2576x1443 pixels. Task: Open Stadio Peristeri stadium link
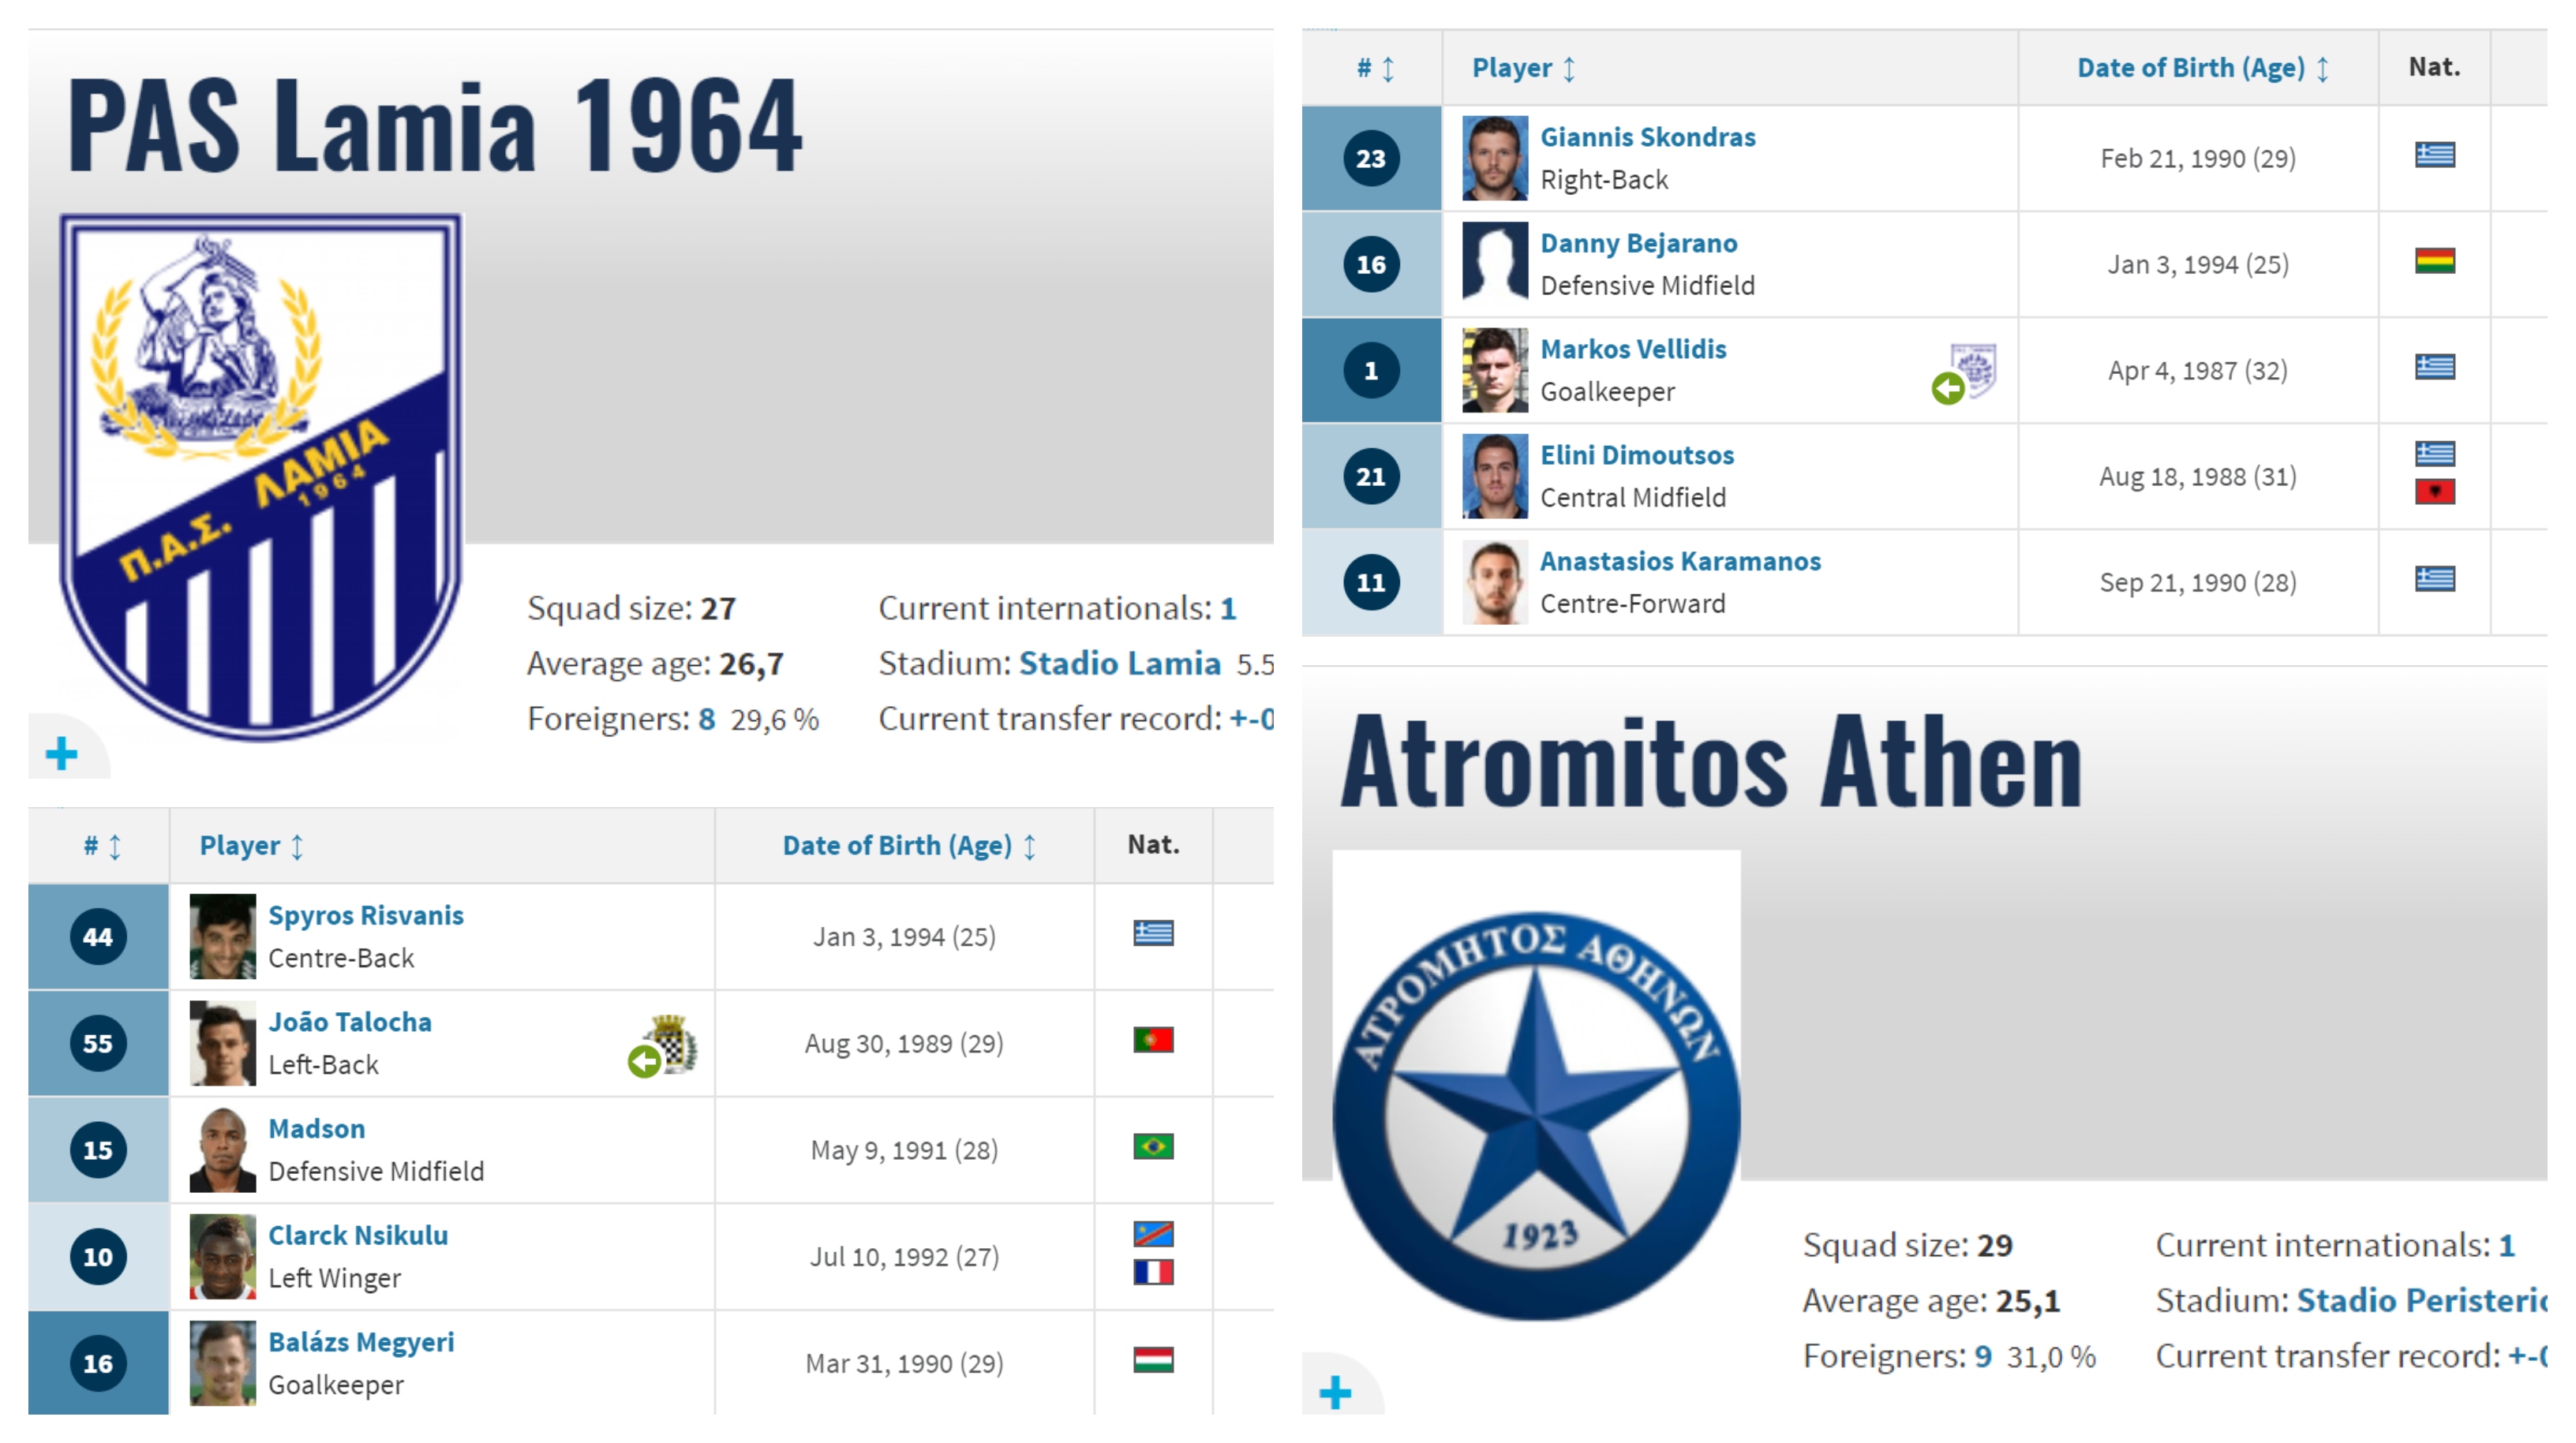[x=2421, y=1300]
